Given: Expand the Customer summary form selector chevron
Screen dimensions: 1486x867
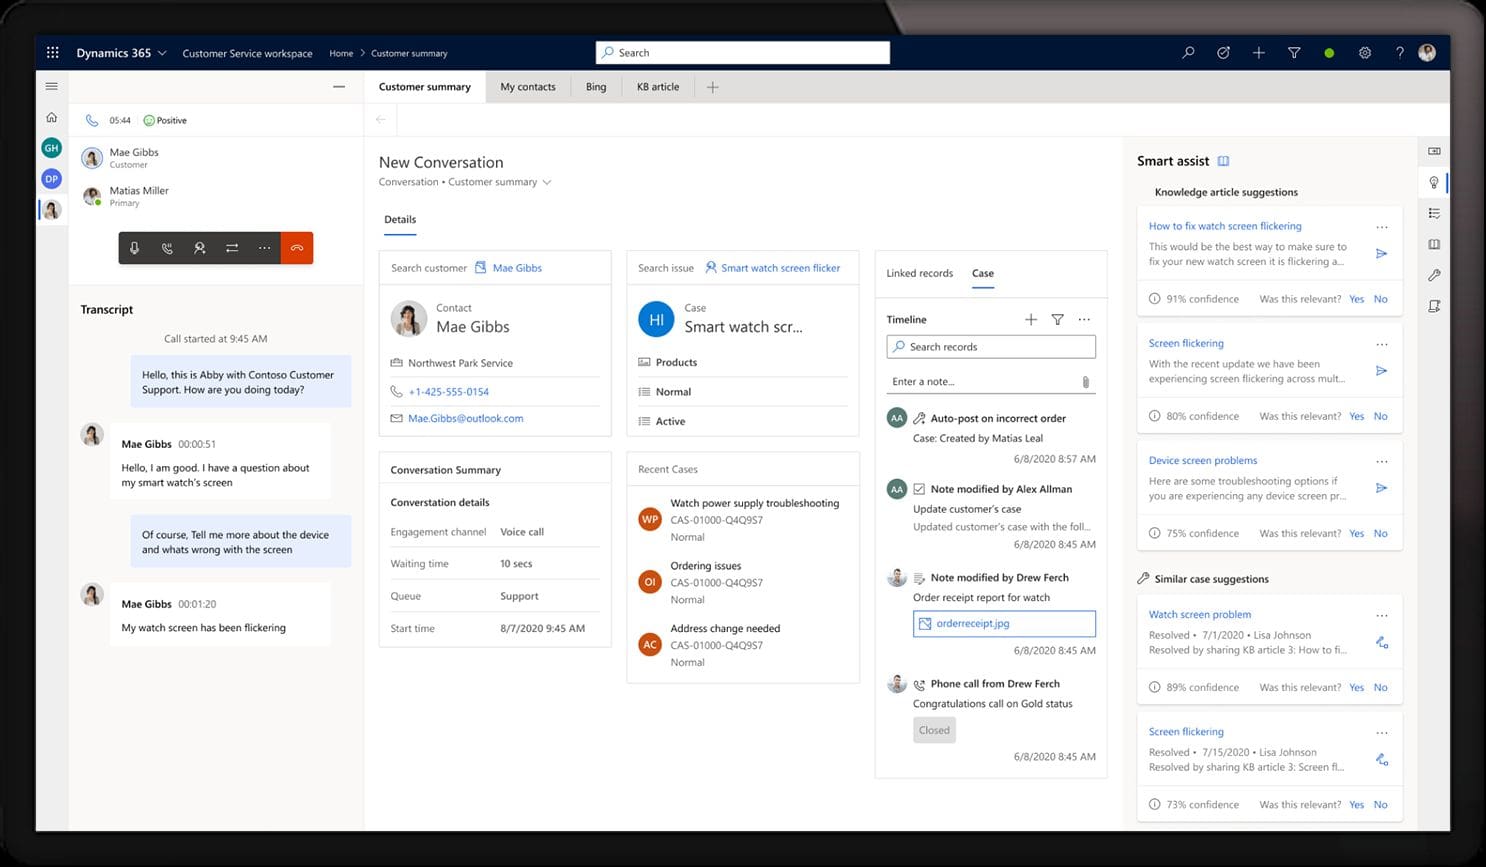Looking at the screenshot, I should tap(547, 182).
